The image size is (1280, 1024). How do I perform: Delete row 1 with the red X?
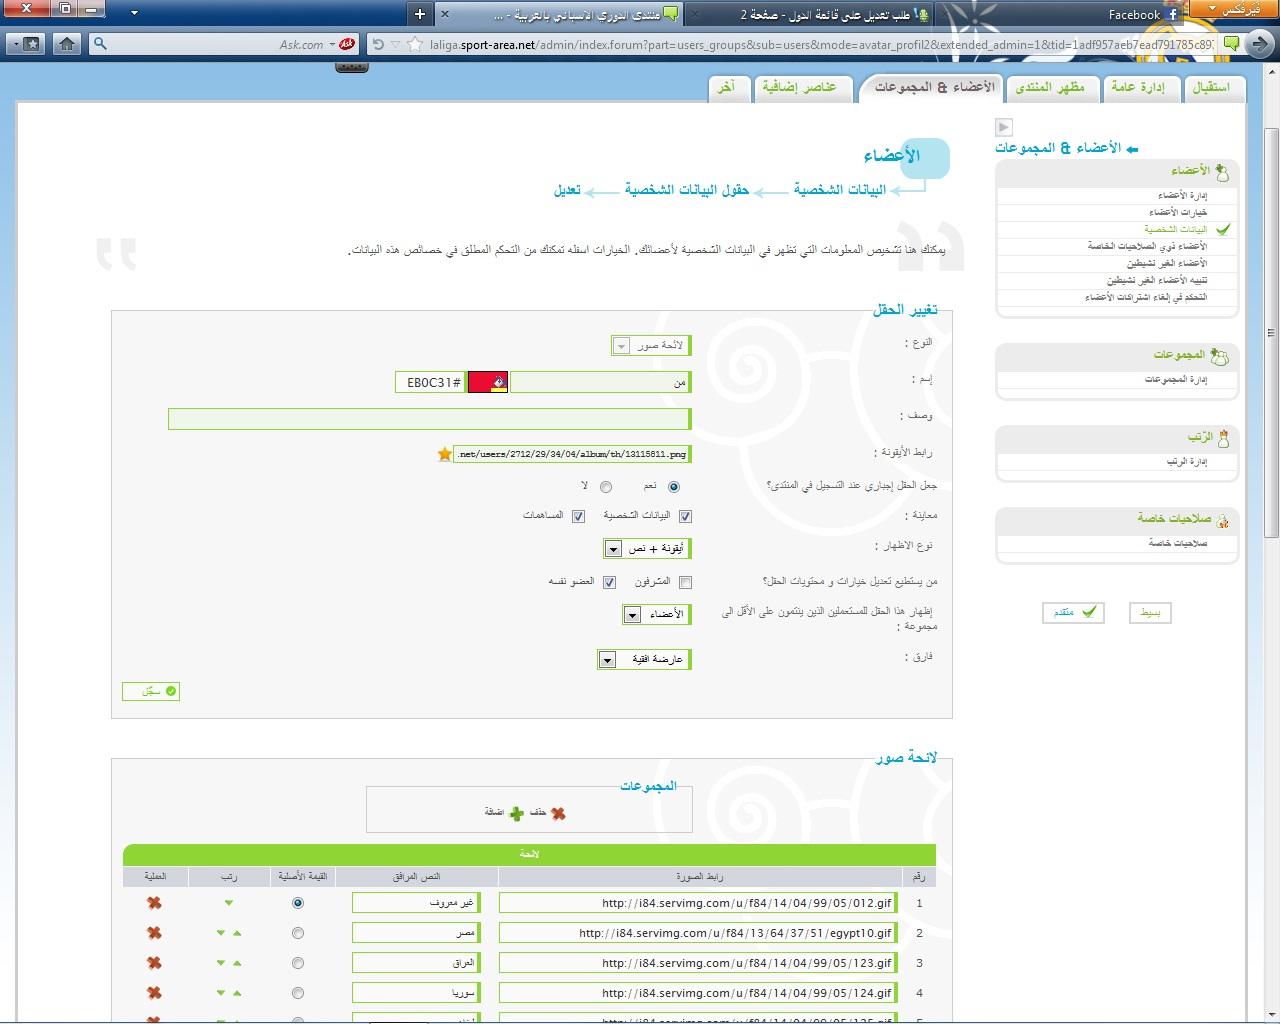click(x=154, y=903)
